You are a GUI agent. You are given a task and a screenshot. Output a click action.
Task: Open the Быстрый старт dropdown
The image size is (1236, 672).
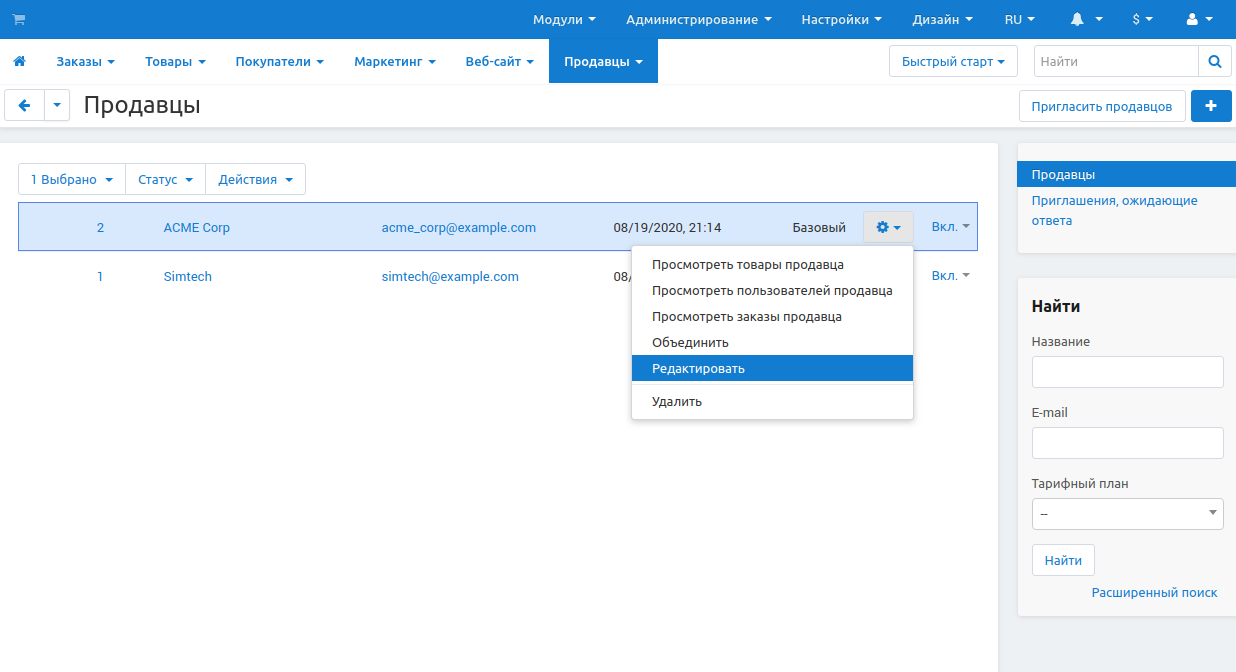pos(952,62)
